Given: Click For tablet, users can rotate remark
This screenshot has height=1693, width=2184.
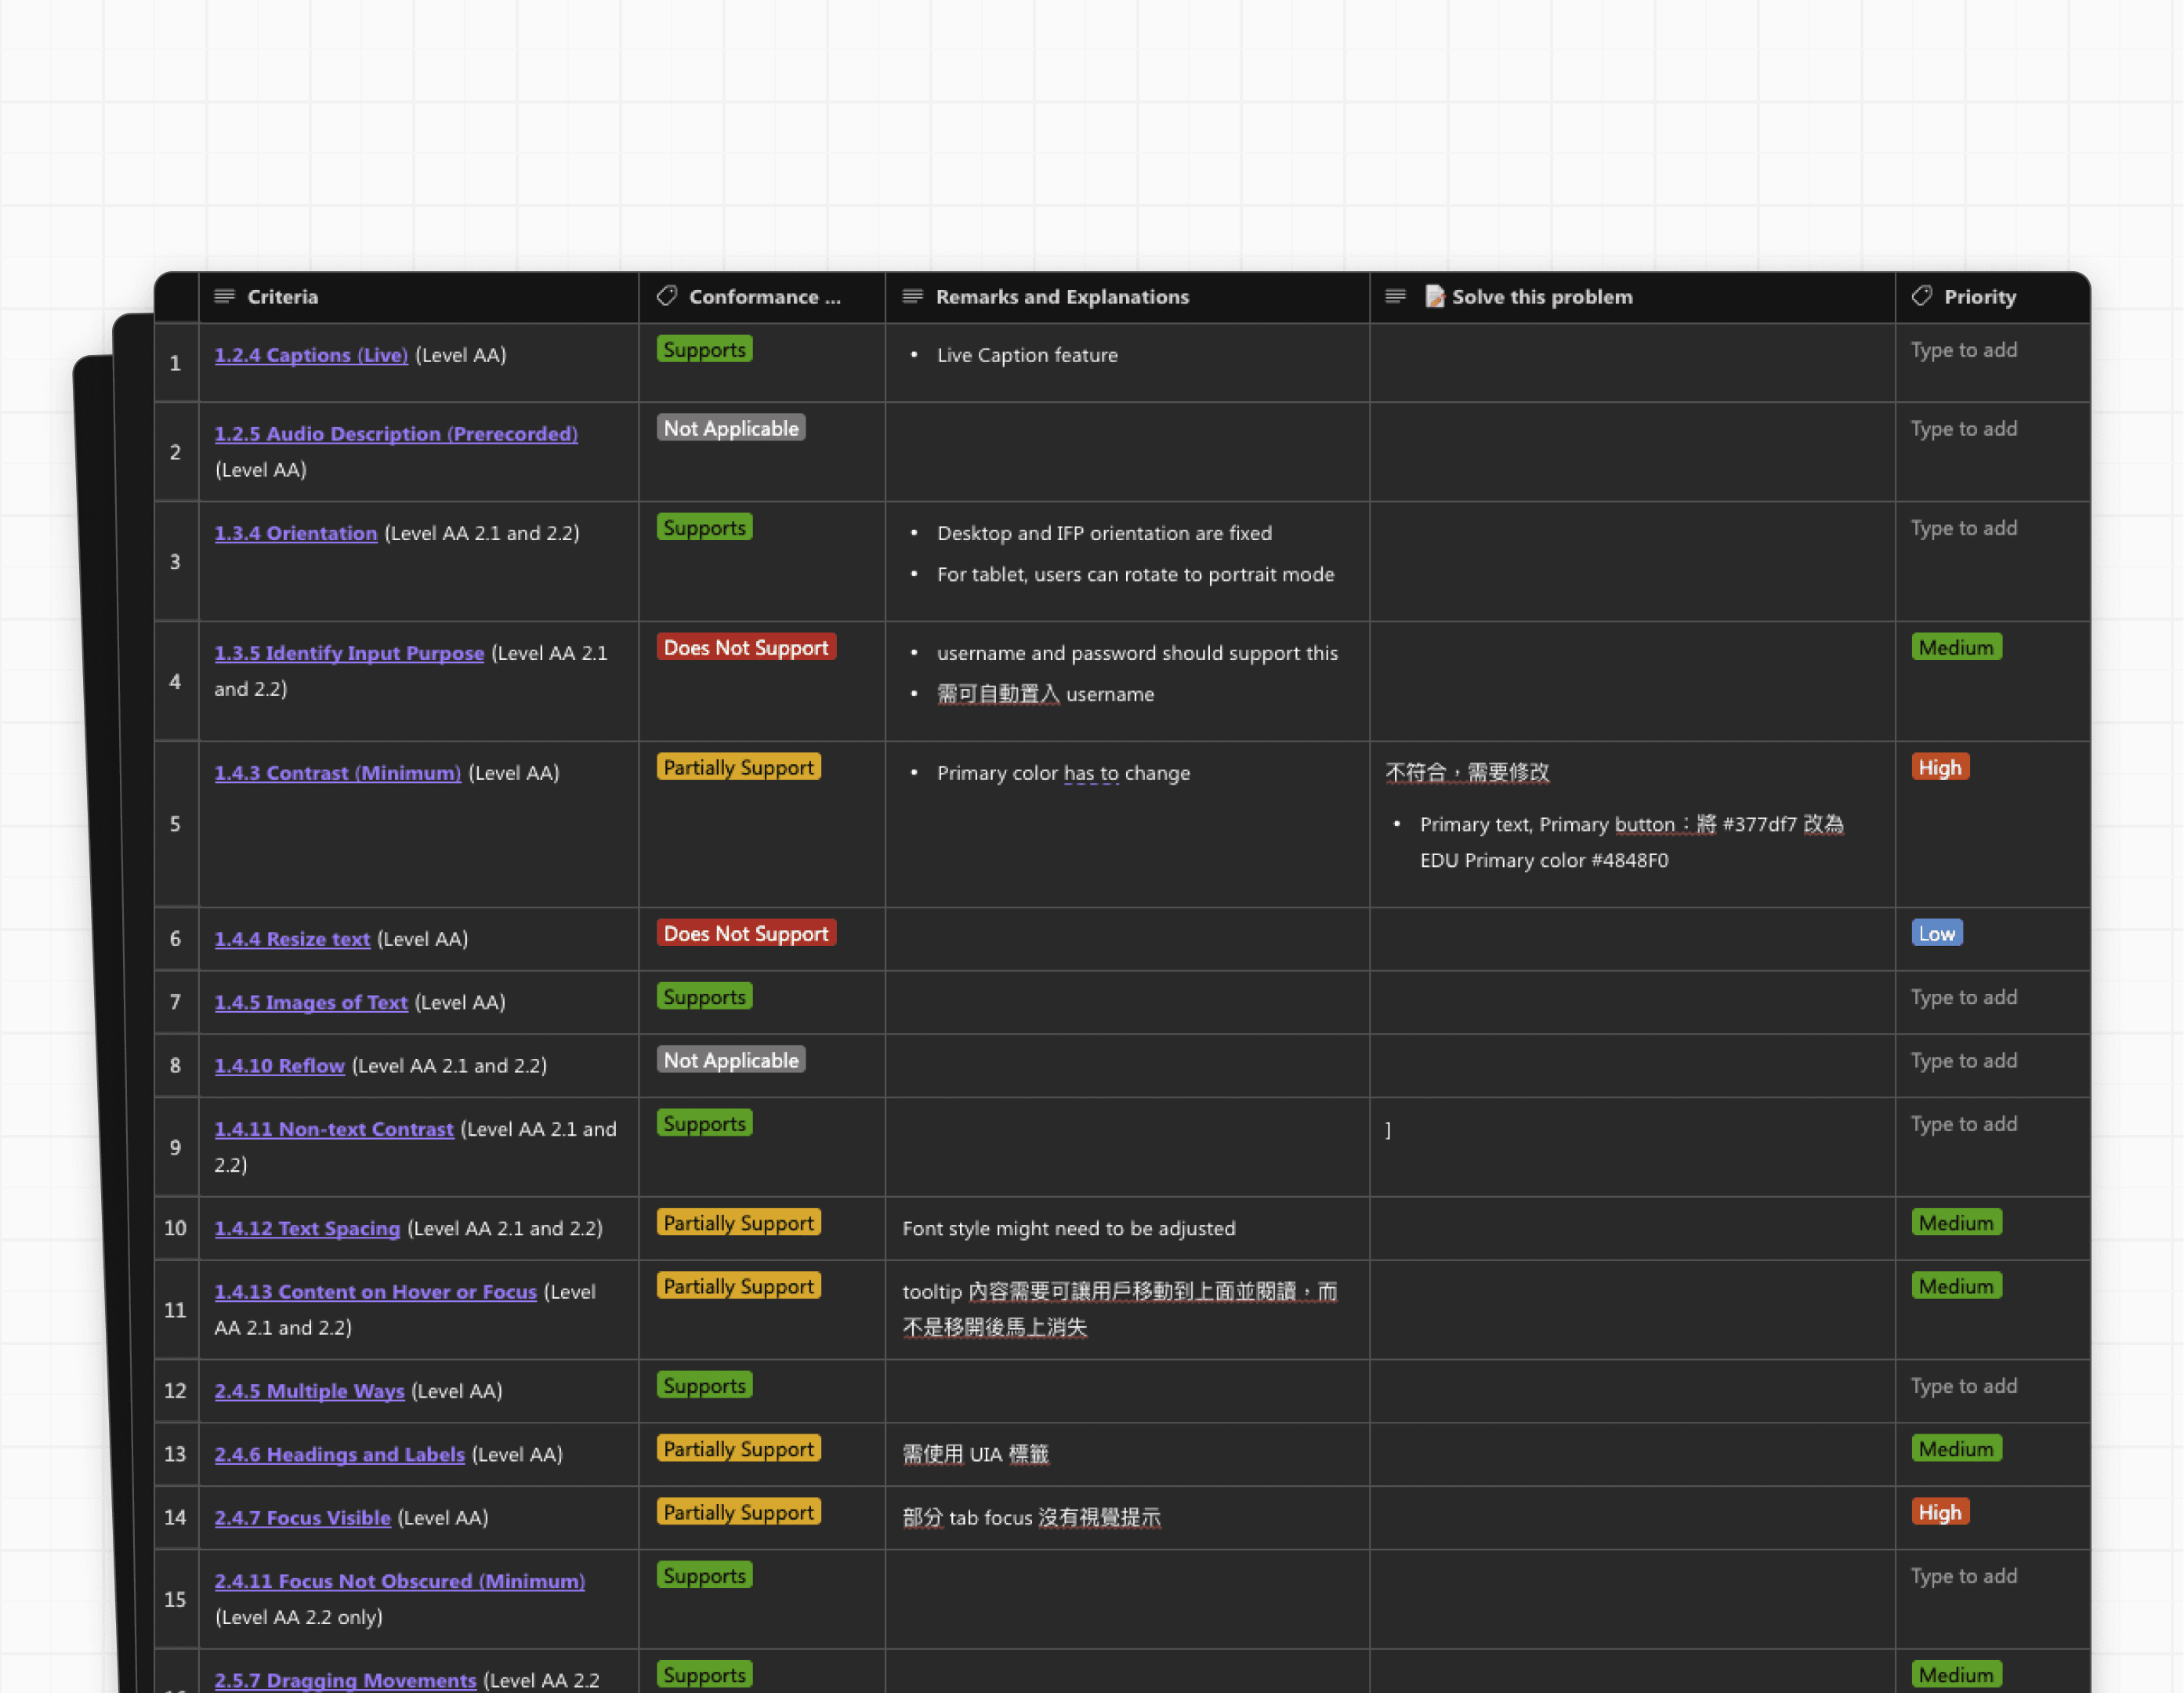Looking at the screenshot, I should (x=1135, y=574).
